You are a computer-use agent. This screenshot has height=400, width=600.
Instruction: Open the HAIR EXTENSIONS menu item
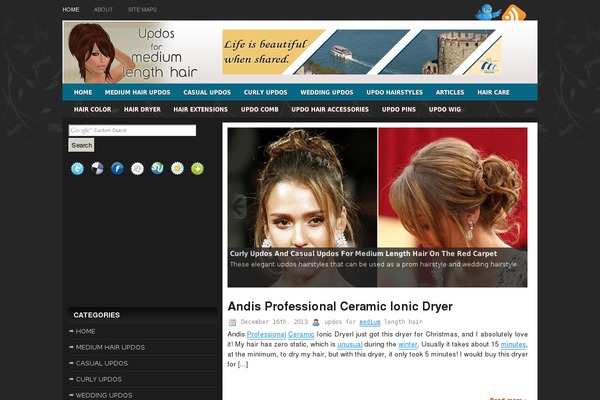click(x=201, y=109)
